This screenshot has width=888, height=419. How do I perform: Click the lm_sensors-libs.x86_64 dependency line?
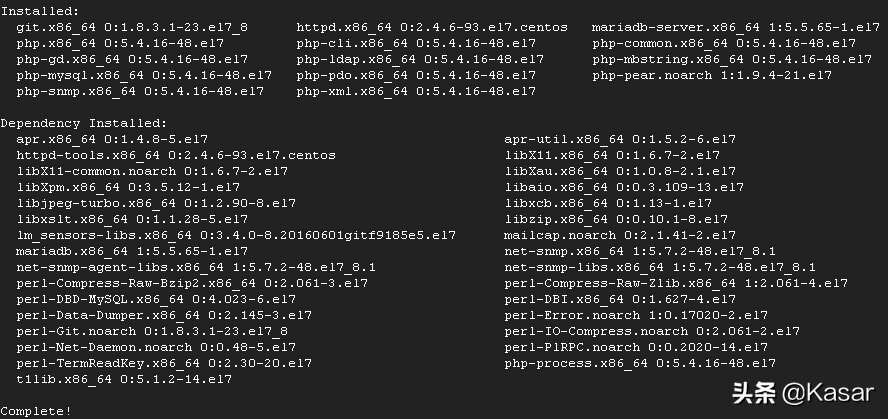point(236,235)
